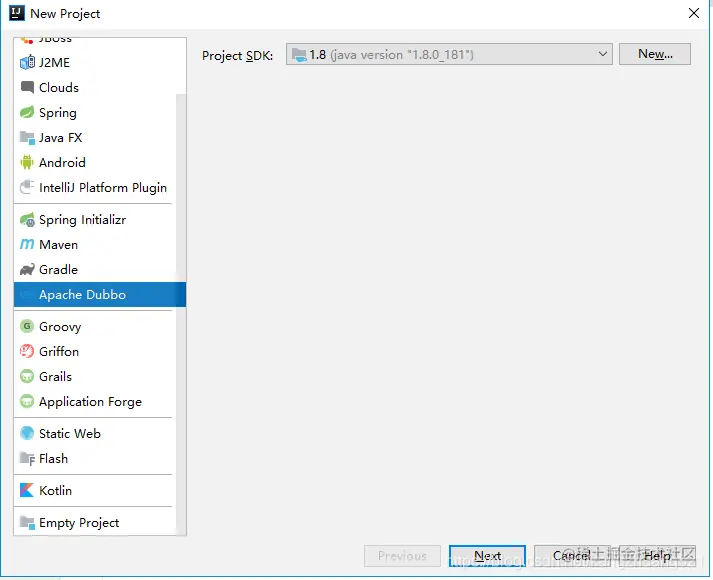This screenshot has height=580, width=713.
Task: Click the Grails green icon
Action: (27, 376)
